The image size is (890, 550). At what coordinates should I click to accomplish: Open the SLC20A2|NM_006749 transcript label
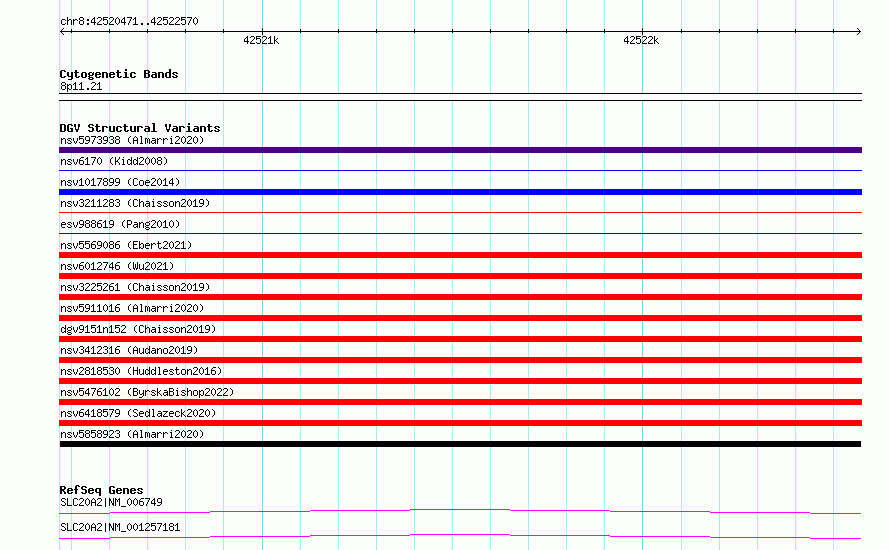(x=111, y=502)
